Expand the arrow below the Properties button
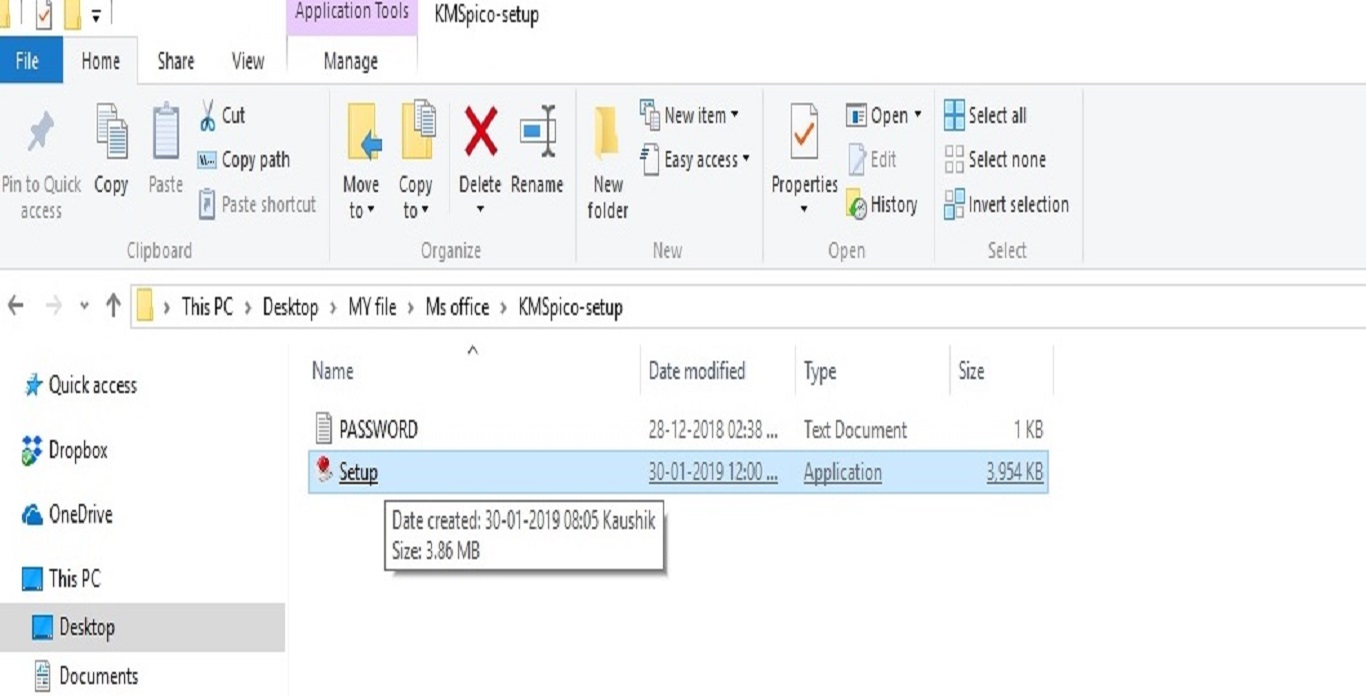 click(x=804, y=210)
